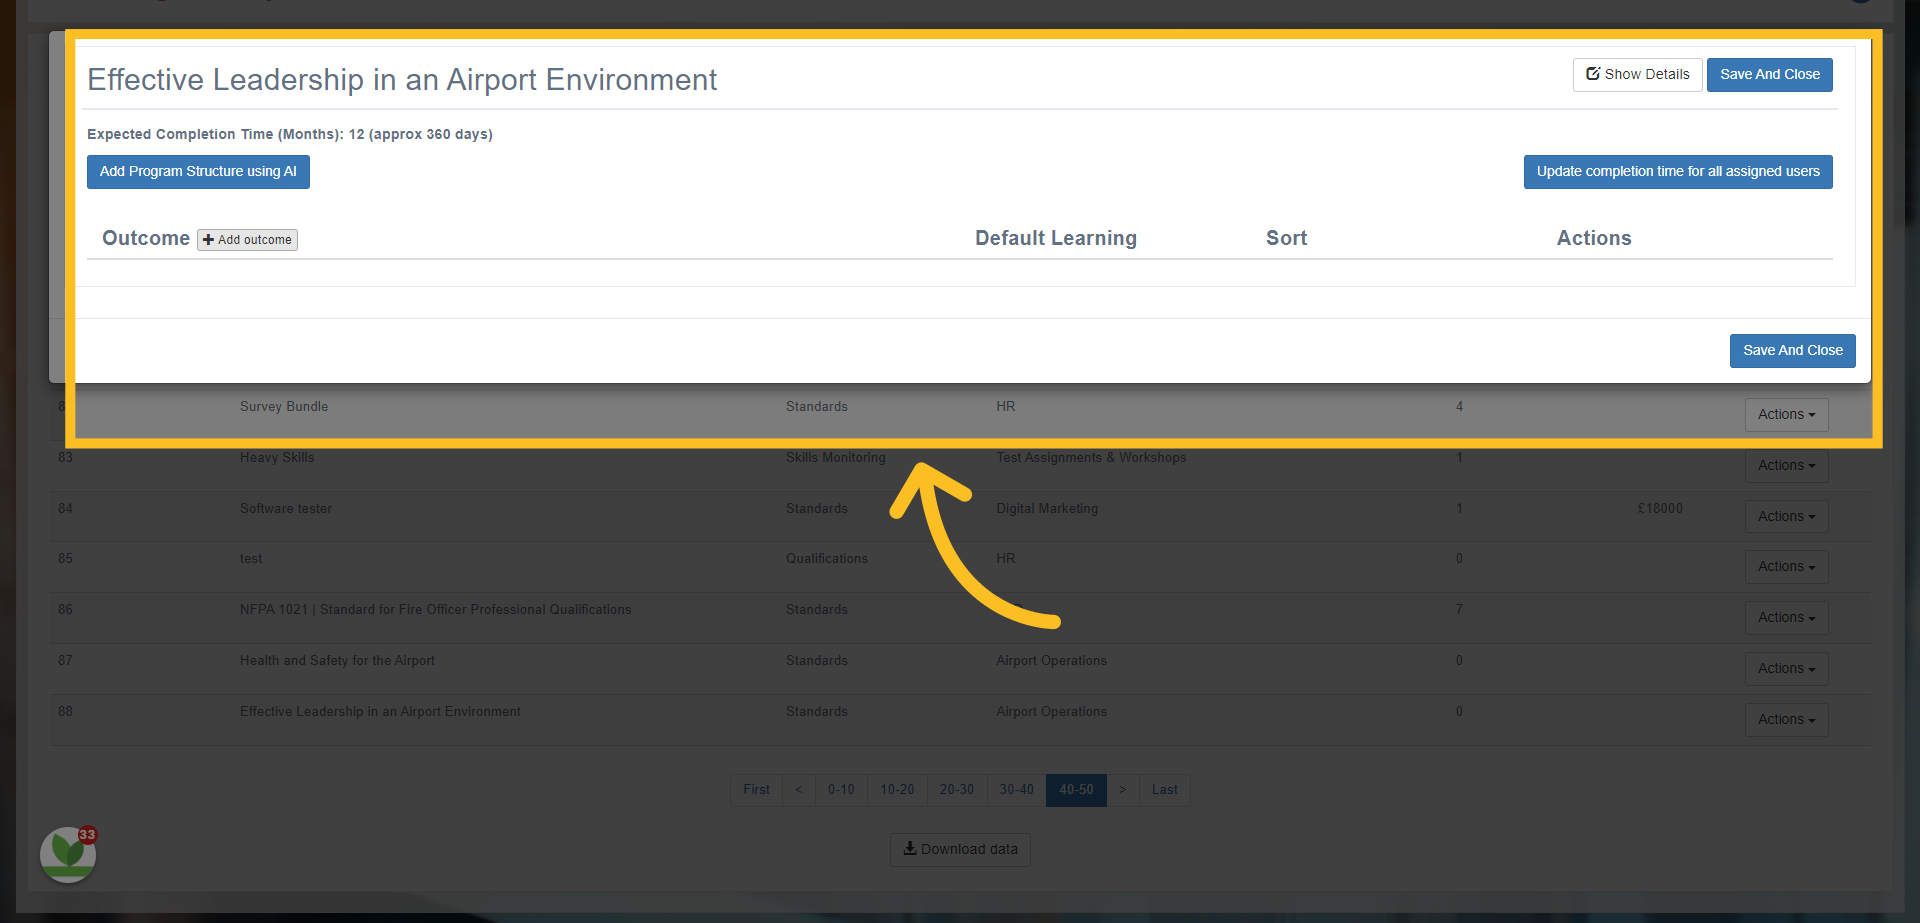
Task: Click the Heavy Skills program name
Action: click(277, 458)
